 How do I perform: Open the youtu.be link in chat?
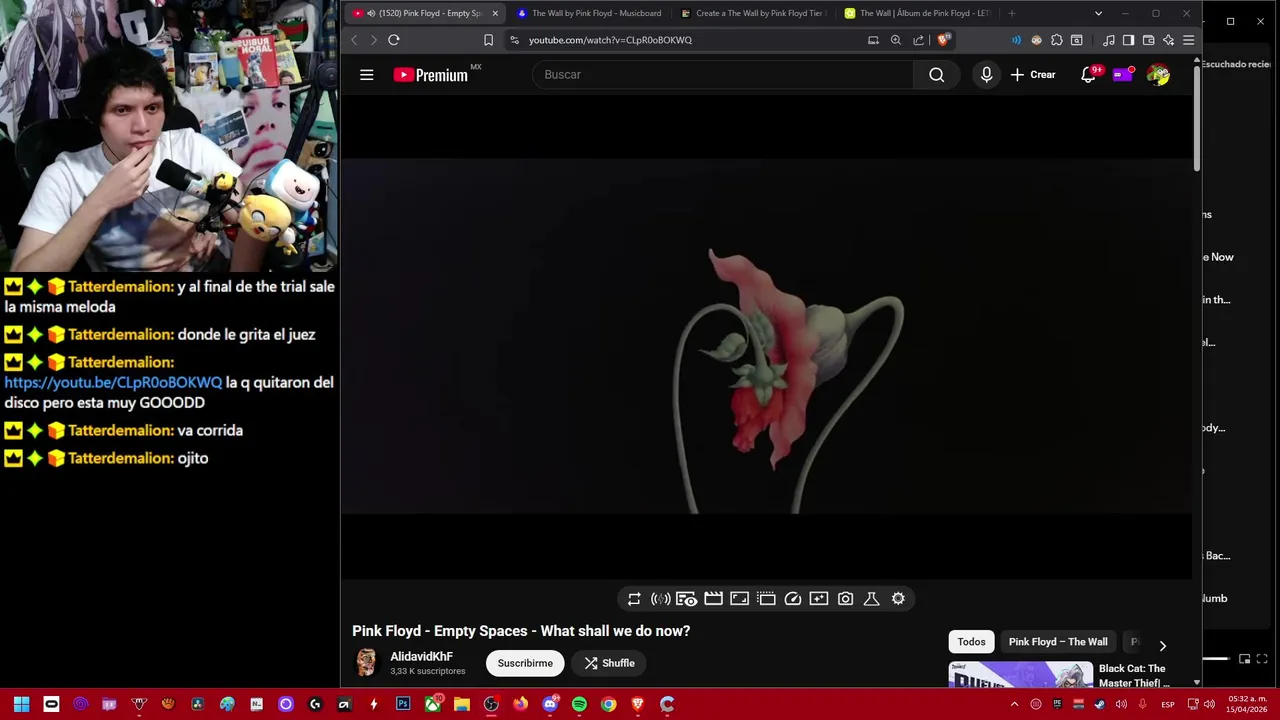[x=113, y=383]
